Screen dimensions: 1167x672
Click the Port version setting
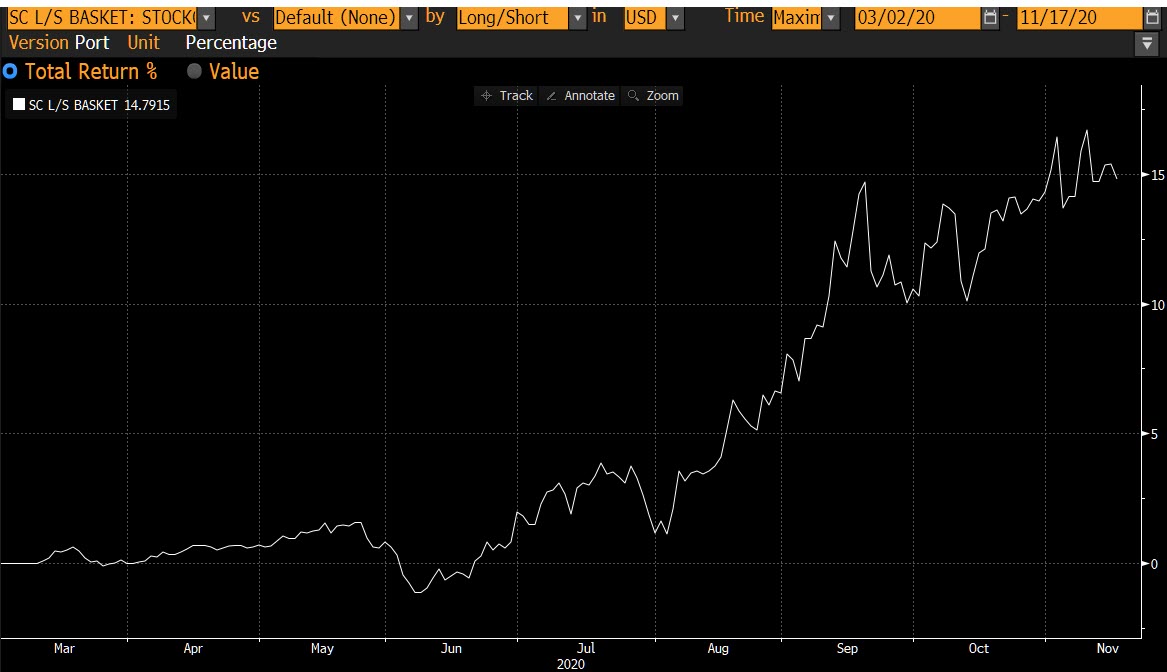pos(92,43)
